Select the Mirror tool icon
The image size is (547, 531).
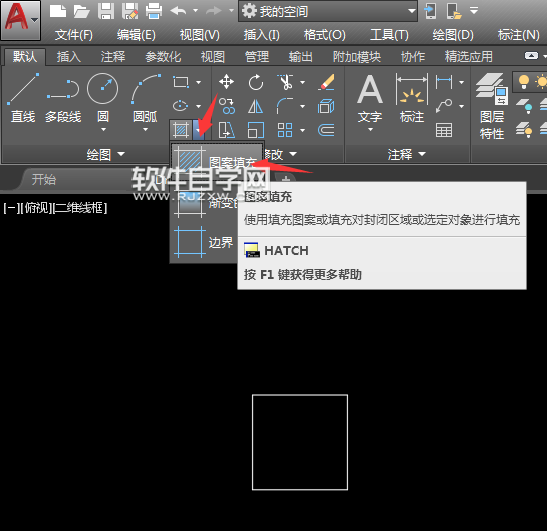coord(255,106)
